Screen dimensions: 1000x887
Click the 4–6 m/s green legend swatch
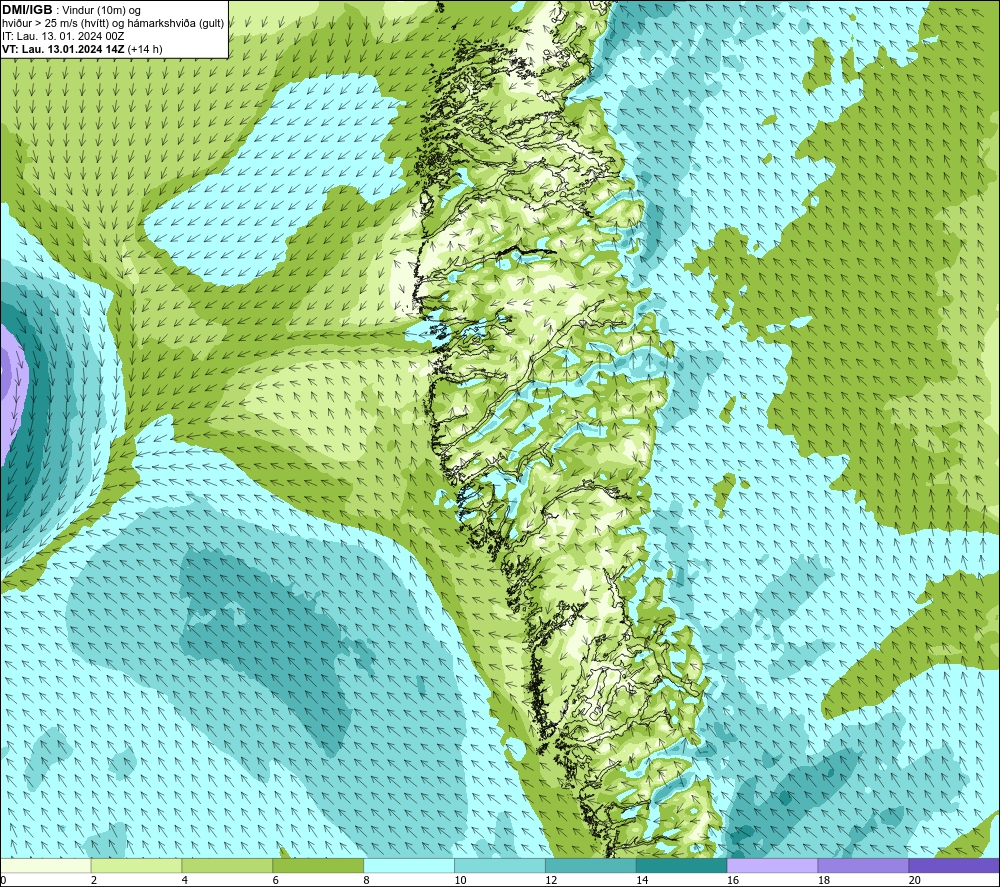tap(227, 865)
